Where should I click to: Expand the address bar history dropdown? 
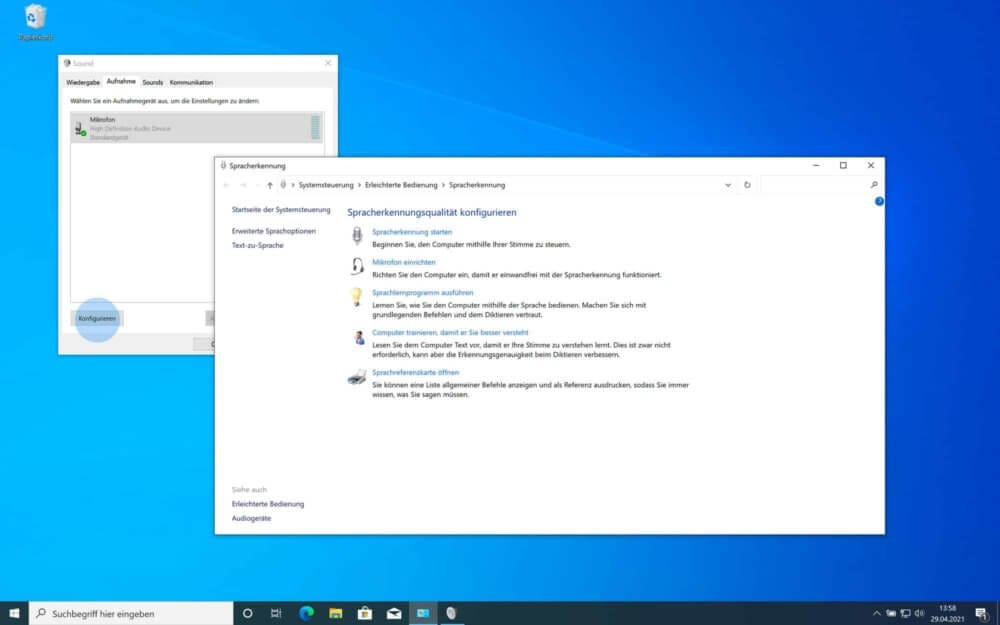pyautogui.click(x=728, y=185)
